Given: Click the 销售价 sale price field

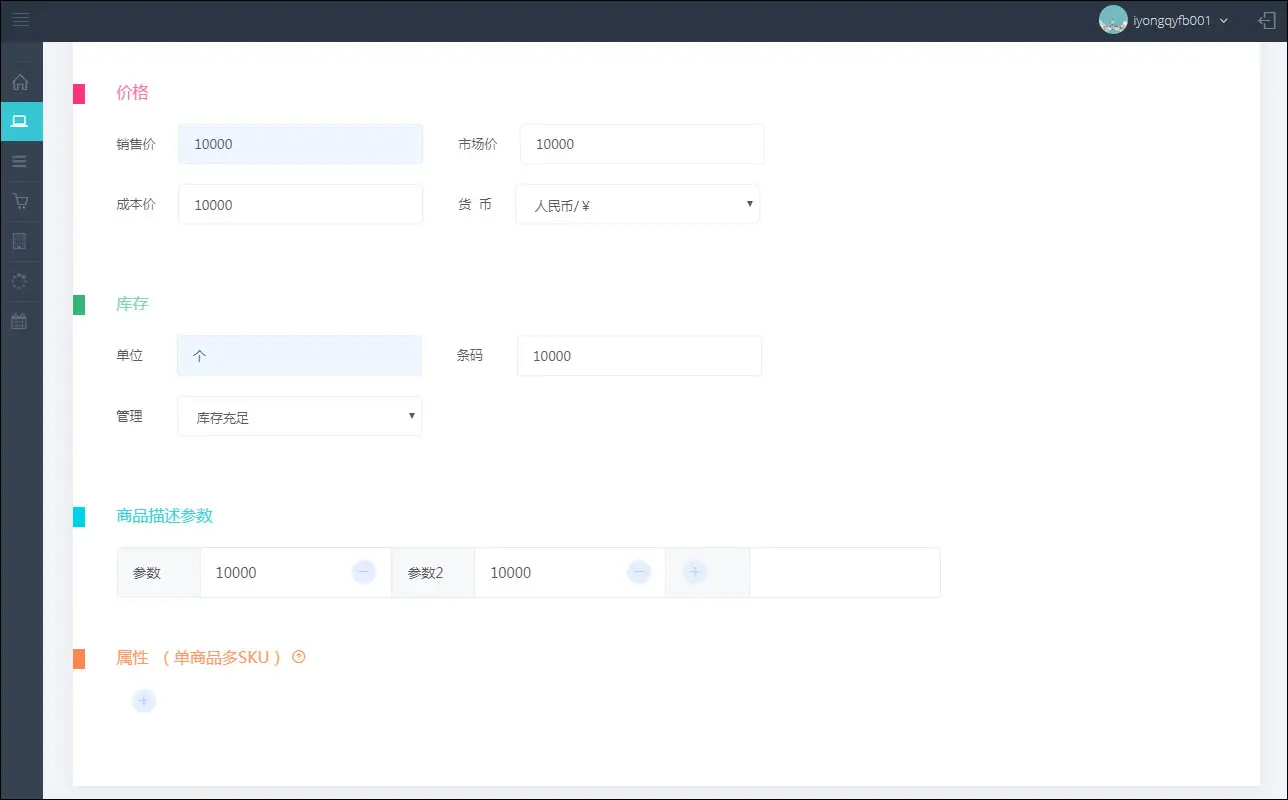Looking at the screenshot, I should [300, 144].
